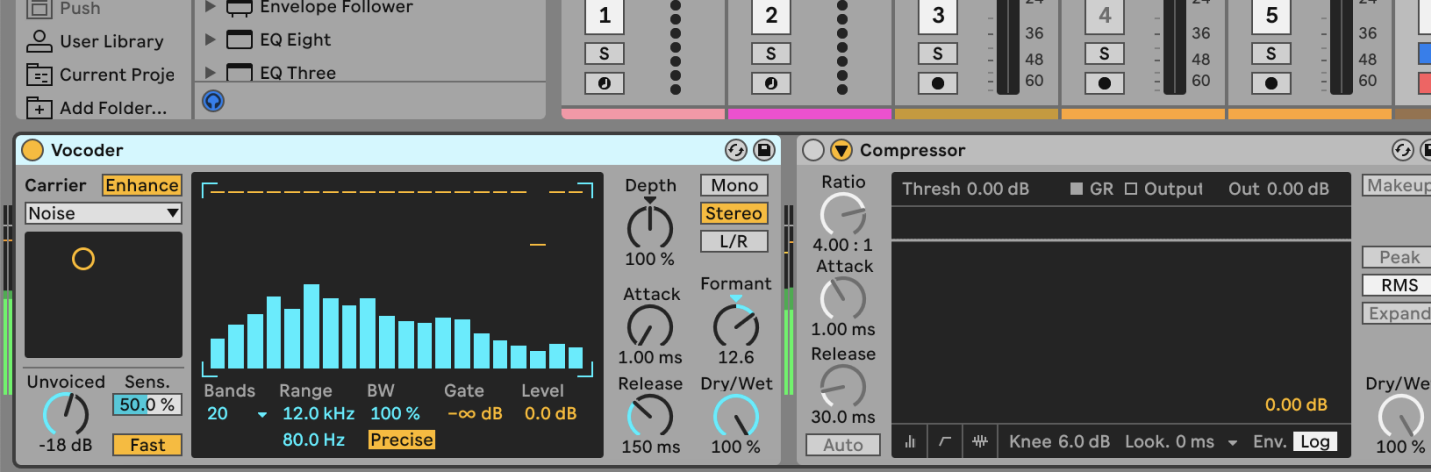This screenshot has height=472, width=1431.
Task: Click the BW 100 % value
Action: coord(395,413)
